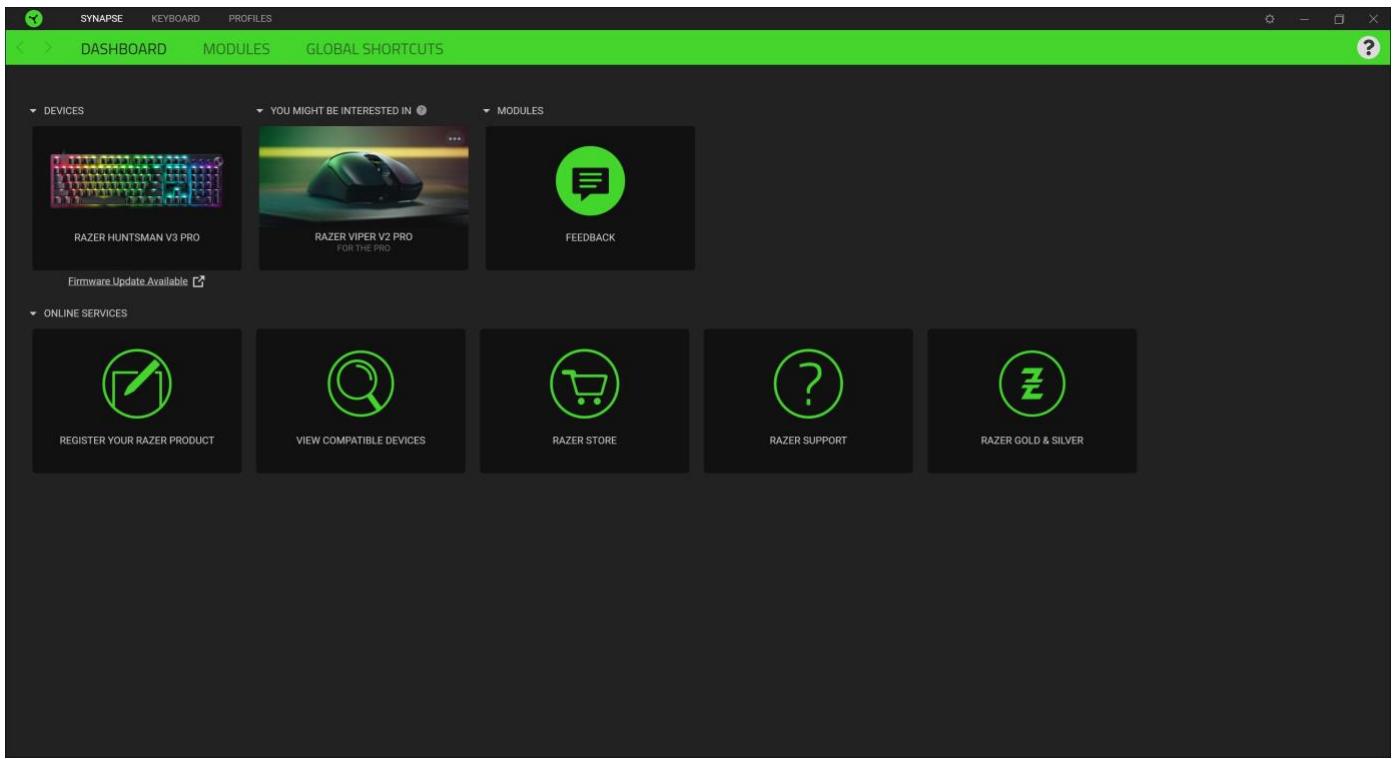Open the Razer Gold & Silver icon

point(1032,386)
